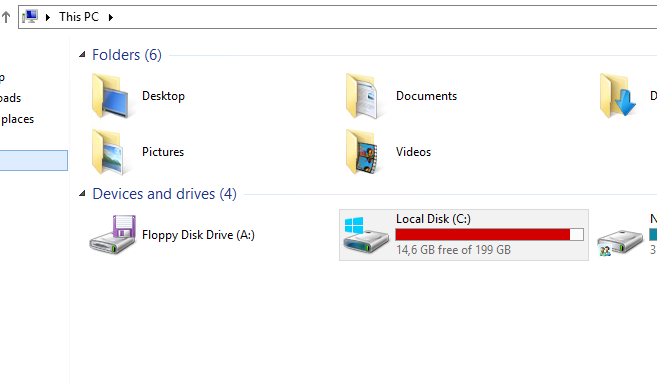Click the Floppy Disk Drive (A:) label
Screen dimensions: 657x385
click(198, 235)
